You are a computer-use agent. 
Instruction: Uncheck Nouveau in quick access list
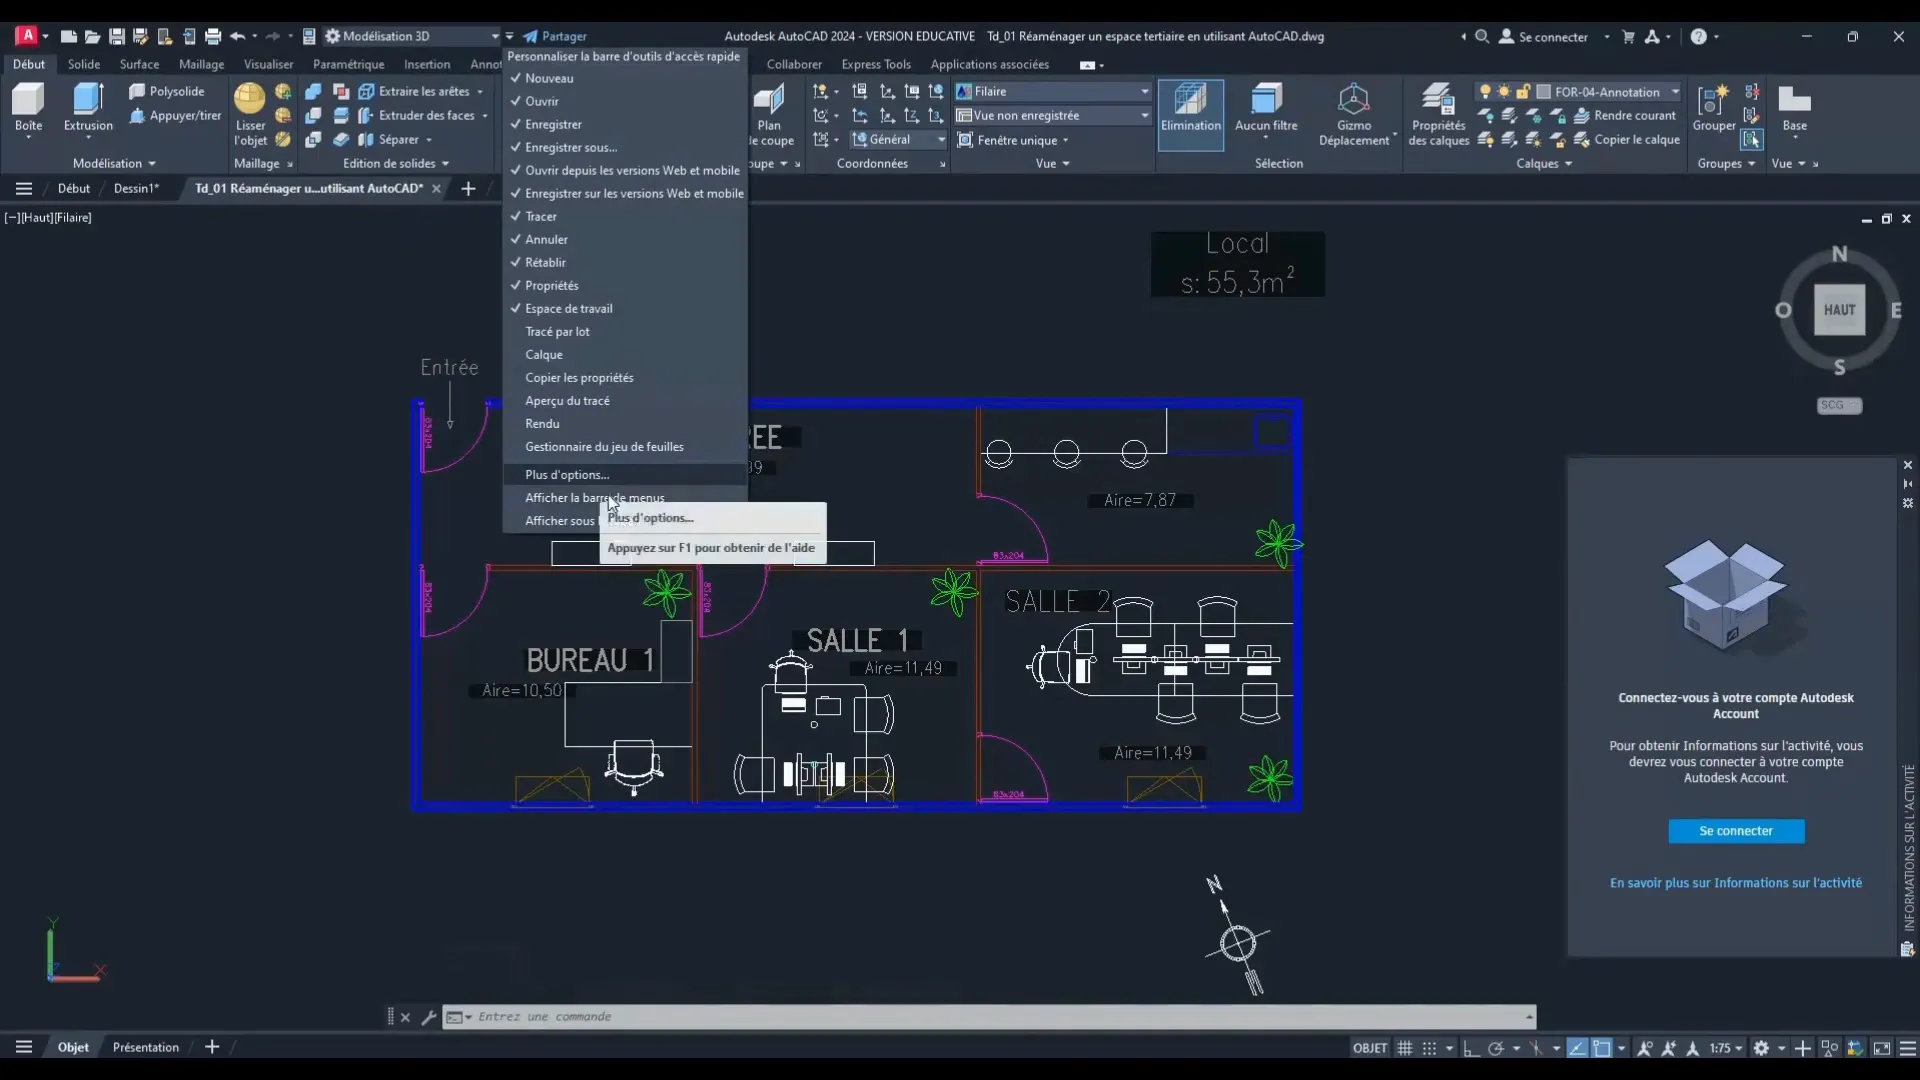[549, 78]
